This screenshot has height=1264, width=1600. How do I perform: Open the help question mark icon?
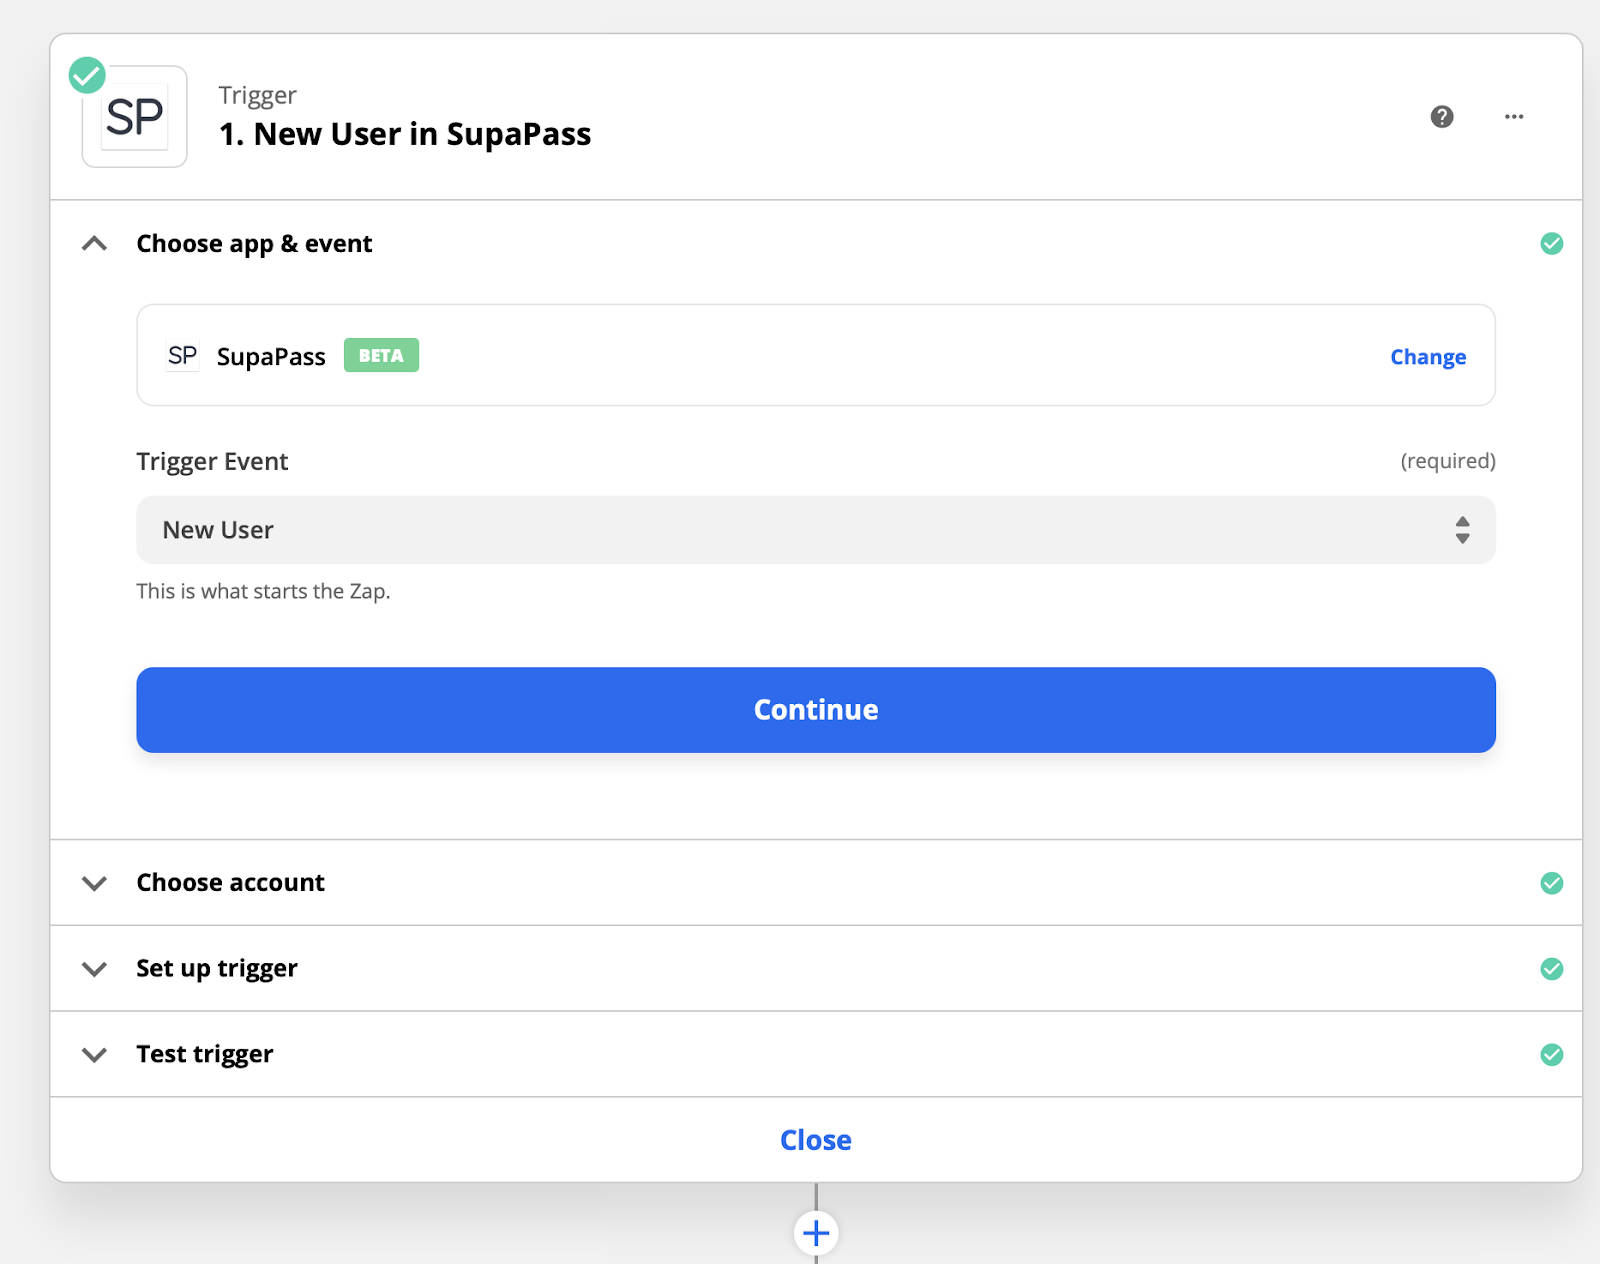(x=1442, y=117)
